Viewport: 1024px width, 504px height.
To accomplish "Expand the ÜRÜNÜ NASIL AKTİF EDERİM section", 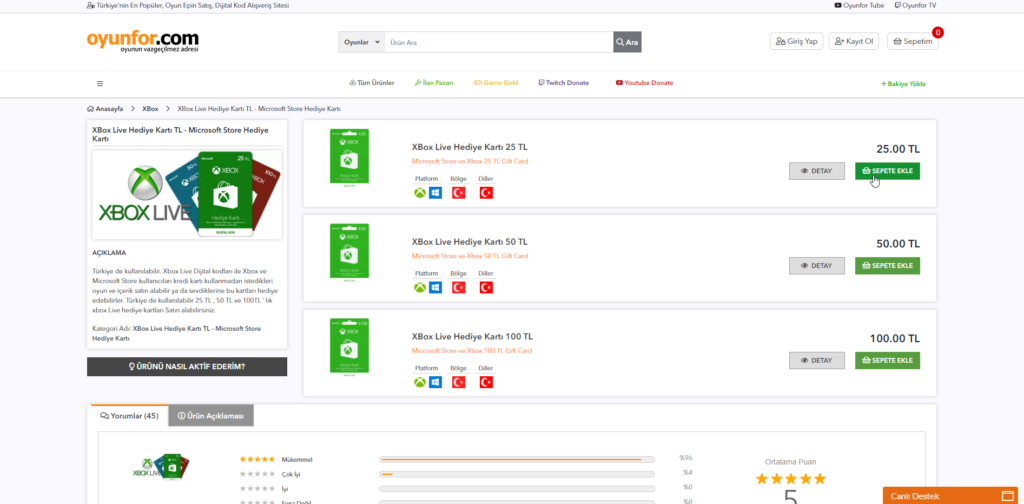I will tap(187, 366).
